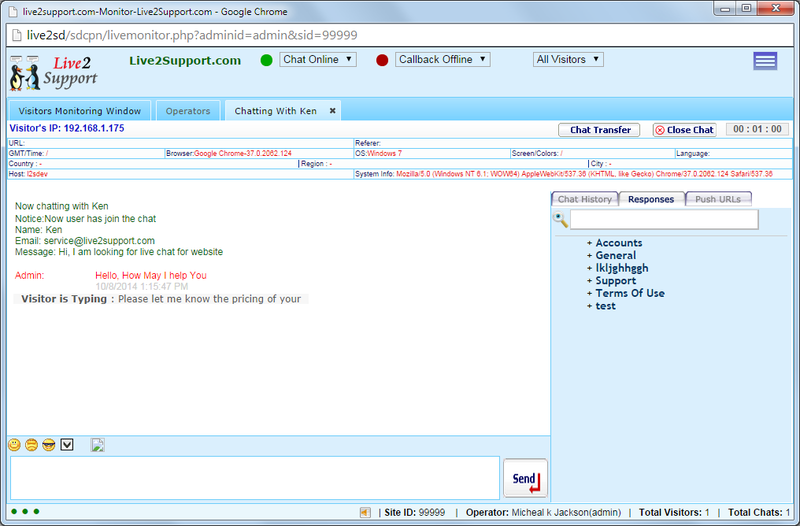Click the green Chat Online status dot

coord(266,60)
